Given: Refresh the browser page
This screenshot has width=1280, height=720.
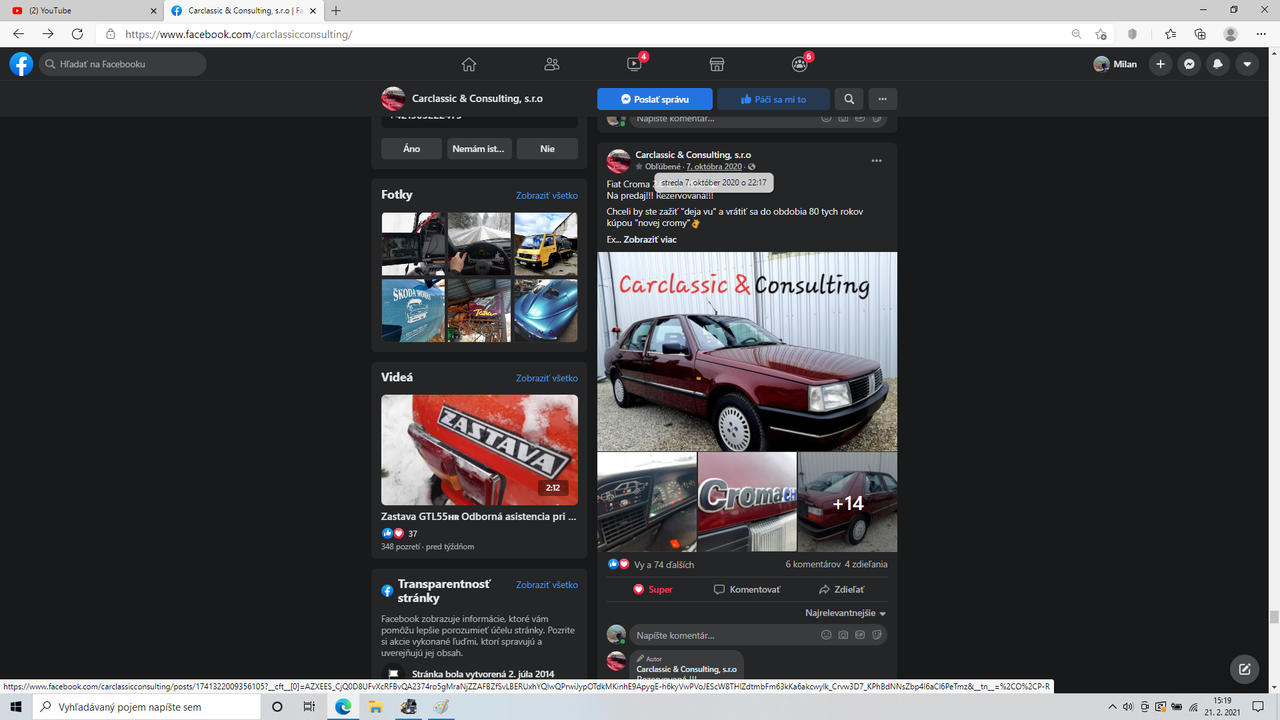Looking at the screenshot, I should point(77,34).
